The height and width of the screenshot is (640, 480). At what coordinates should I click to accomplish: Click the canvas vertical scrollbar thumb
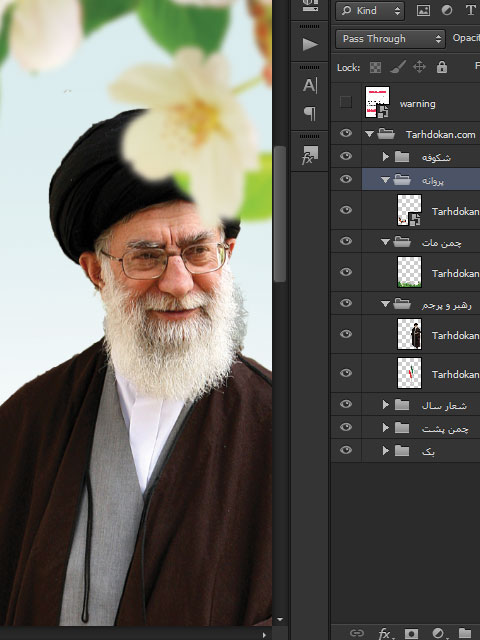click(280, 214)
